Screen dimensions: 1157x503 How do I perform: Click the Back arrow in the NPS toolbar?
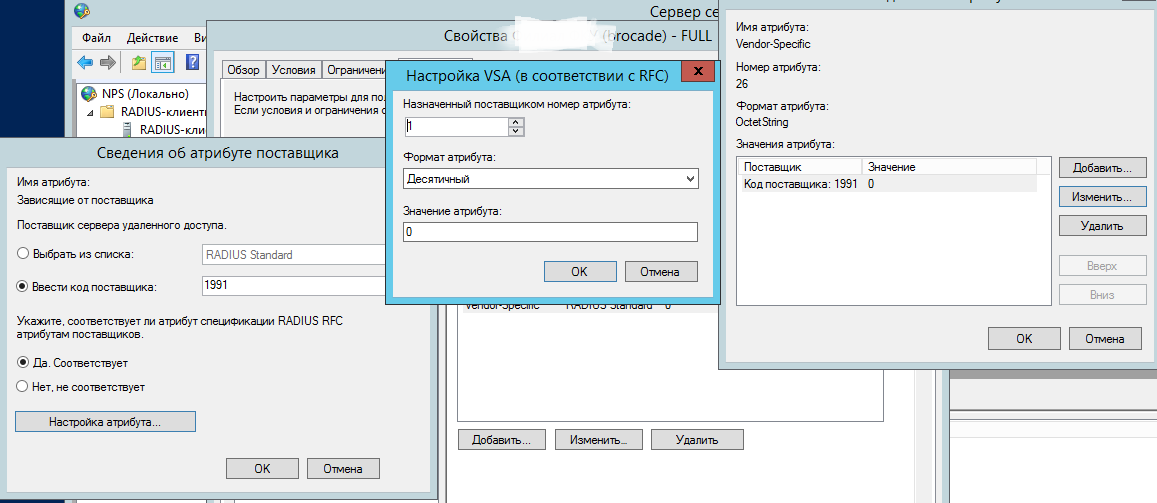[x=85, y=63]
